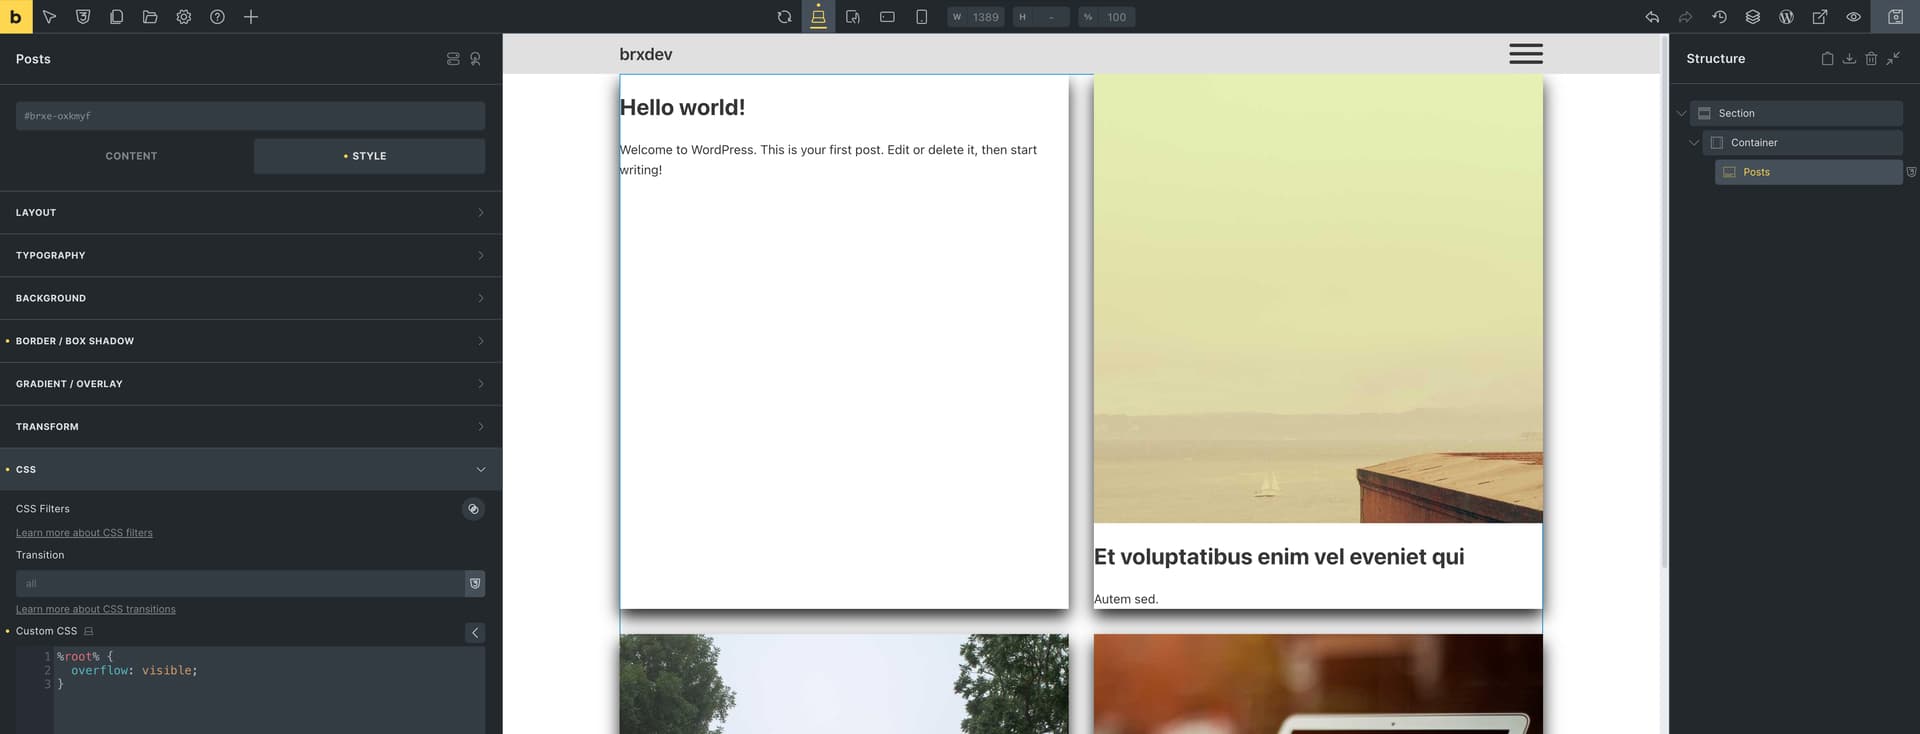Select the Posts item in Structure
The width and height of the screenshot is (1920, 734).
point(1809,172)
